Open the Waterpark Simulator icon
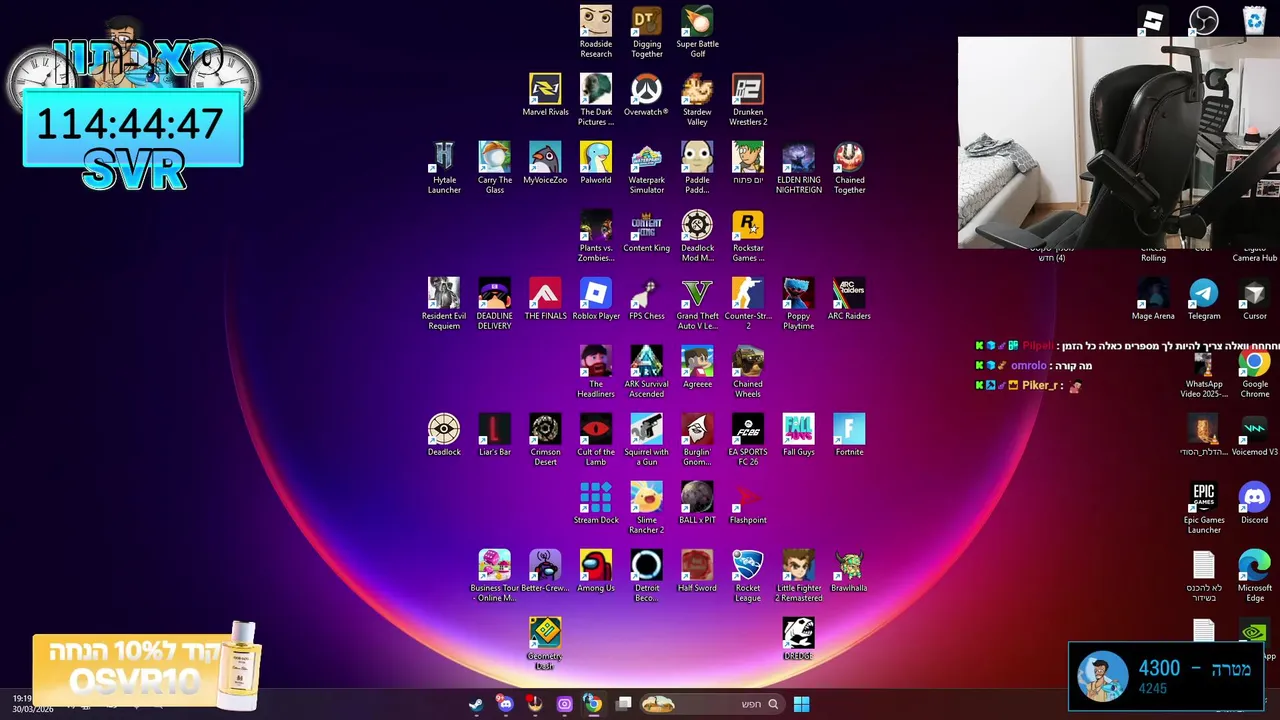The width and height of the screenshot is (1280, 720). tap(647, 157)
